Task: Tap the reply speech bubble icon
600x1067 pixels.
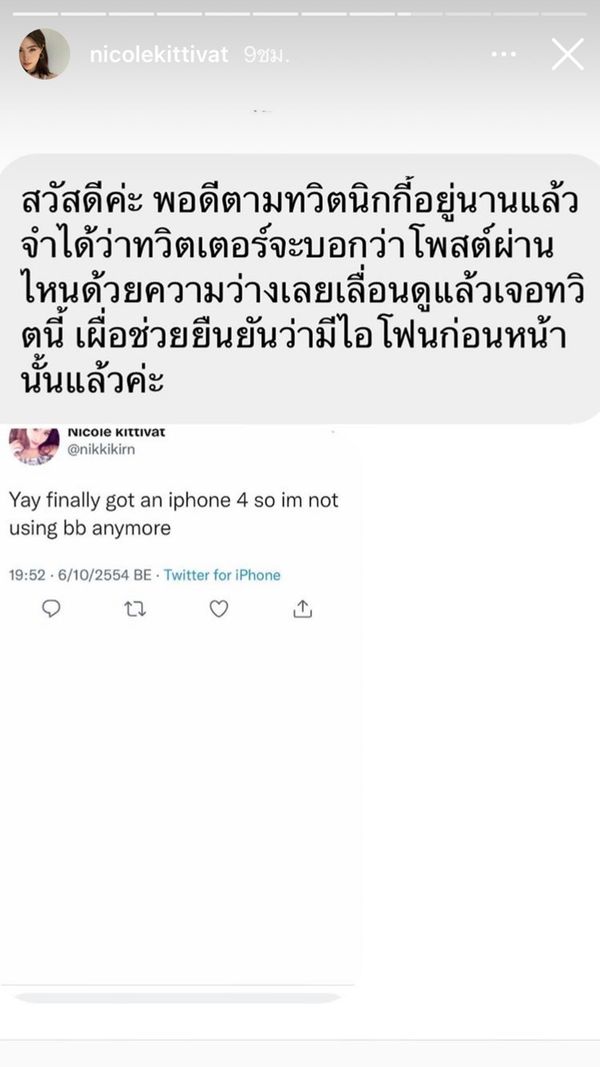Action: click(52, 608)
